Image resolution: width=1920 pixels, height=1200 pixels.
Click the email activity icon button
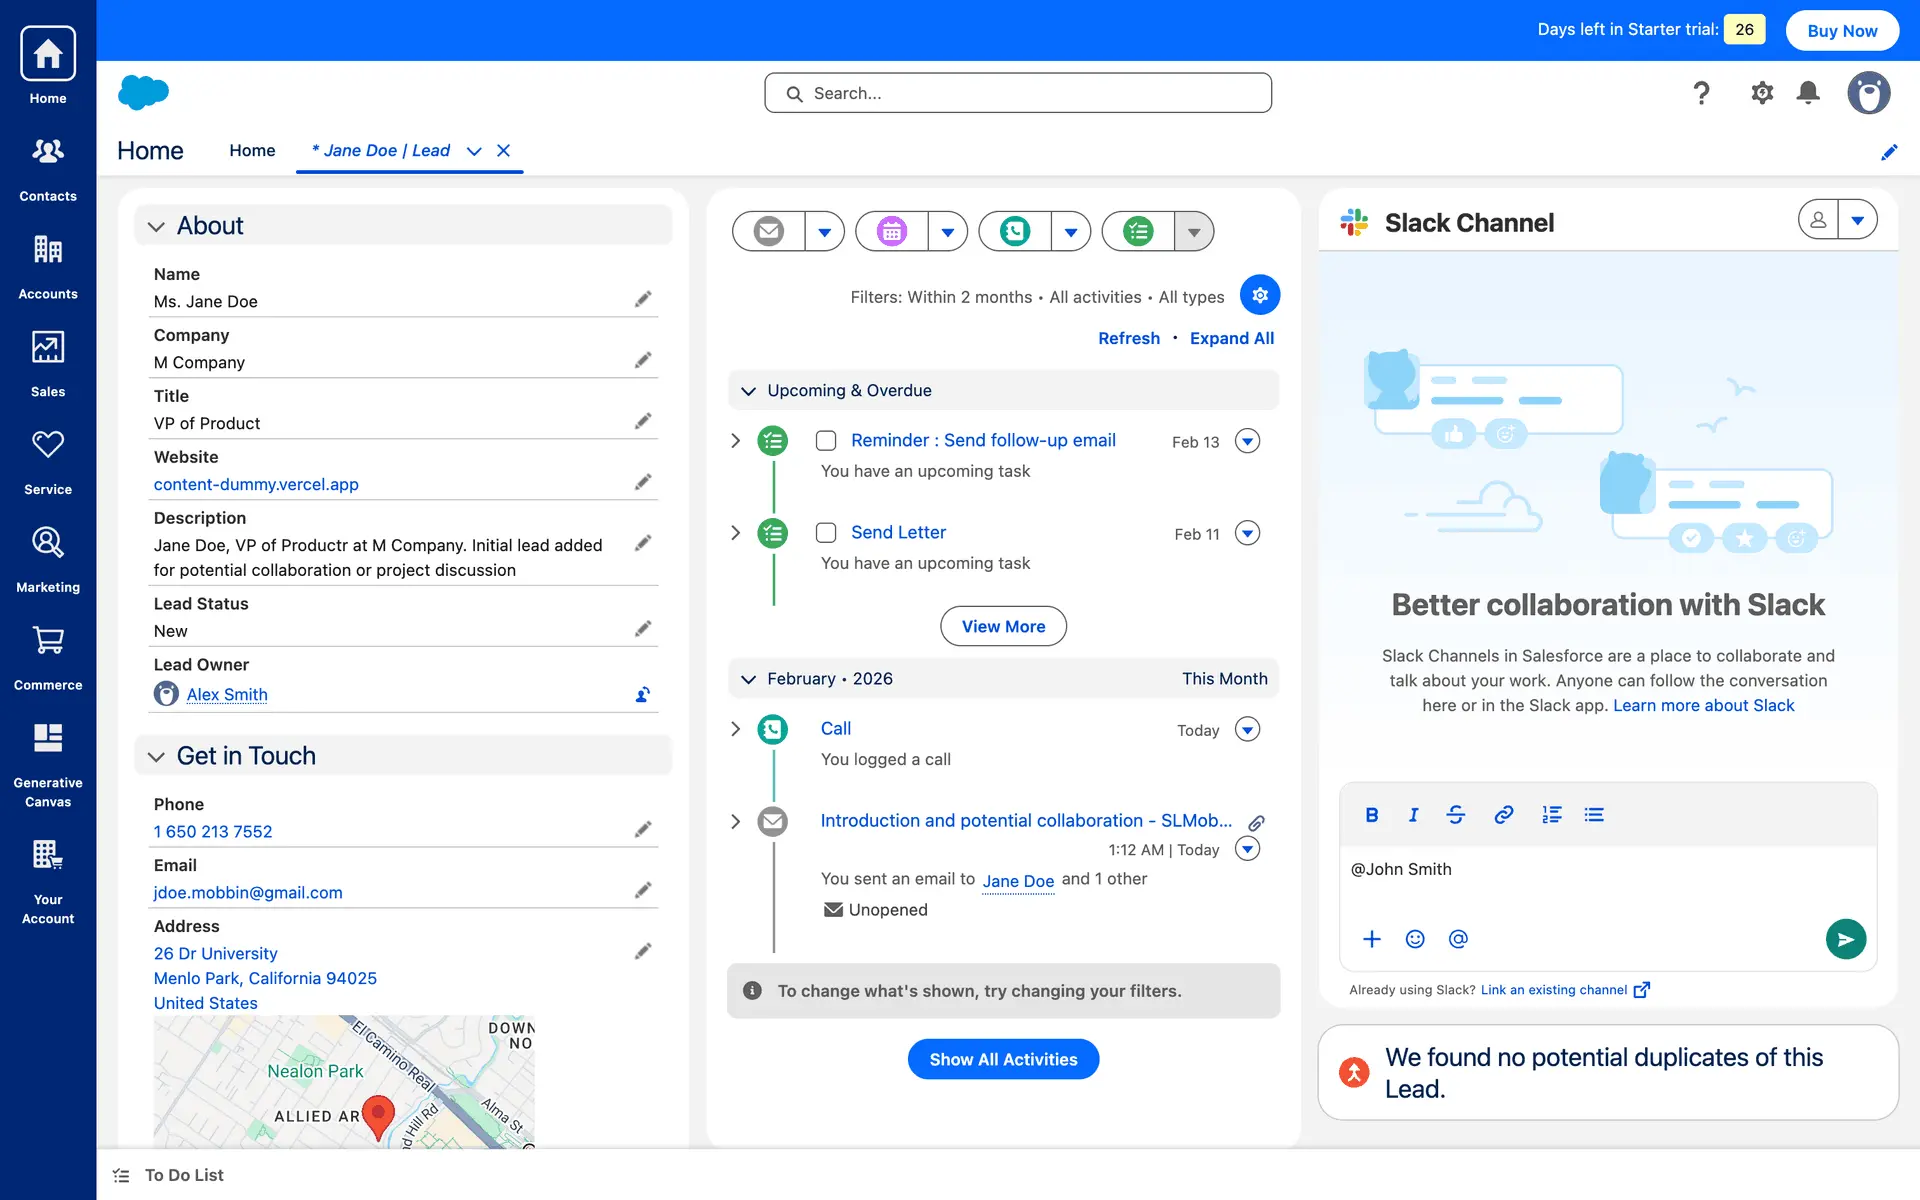[768, 232]
